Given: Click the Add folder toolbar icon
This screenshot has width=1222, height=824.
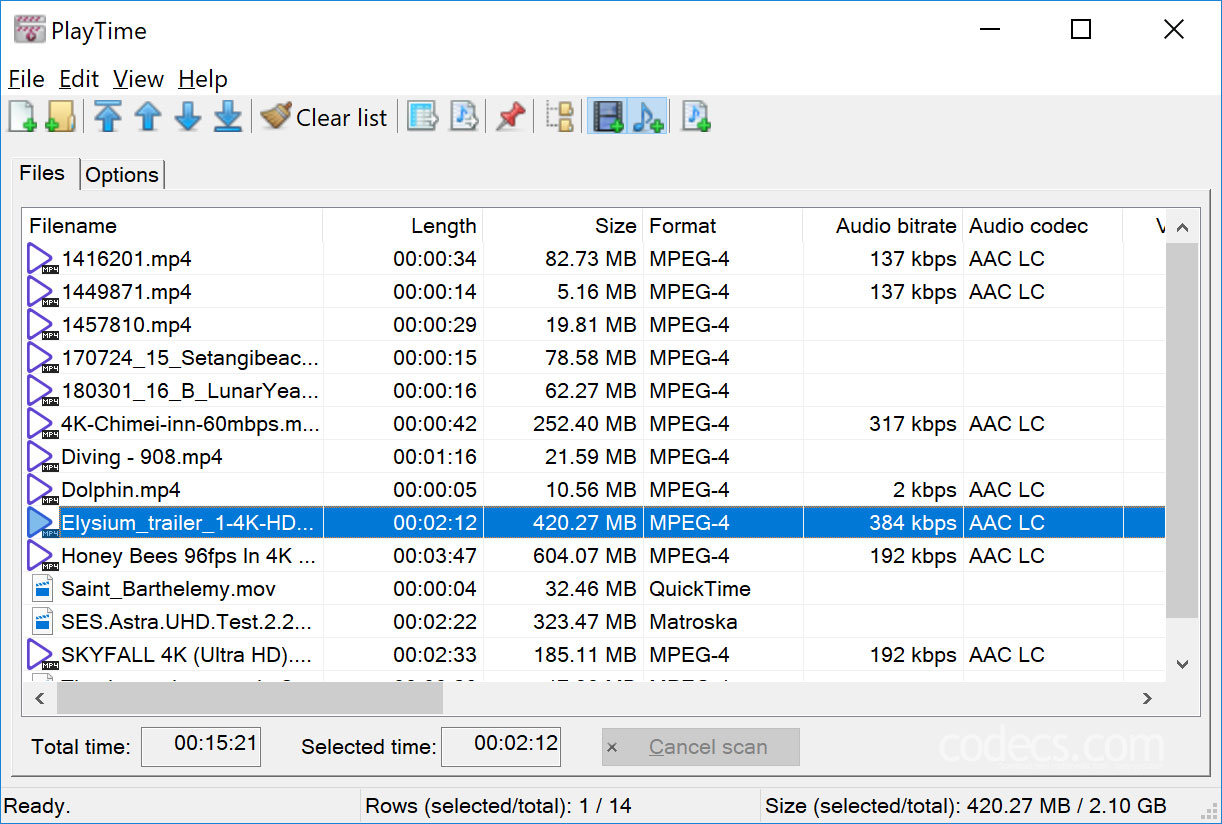Looking at the screenshot, I should [x=60, y=117].
